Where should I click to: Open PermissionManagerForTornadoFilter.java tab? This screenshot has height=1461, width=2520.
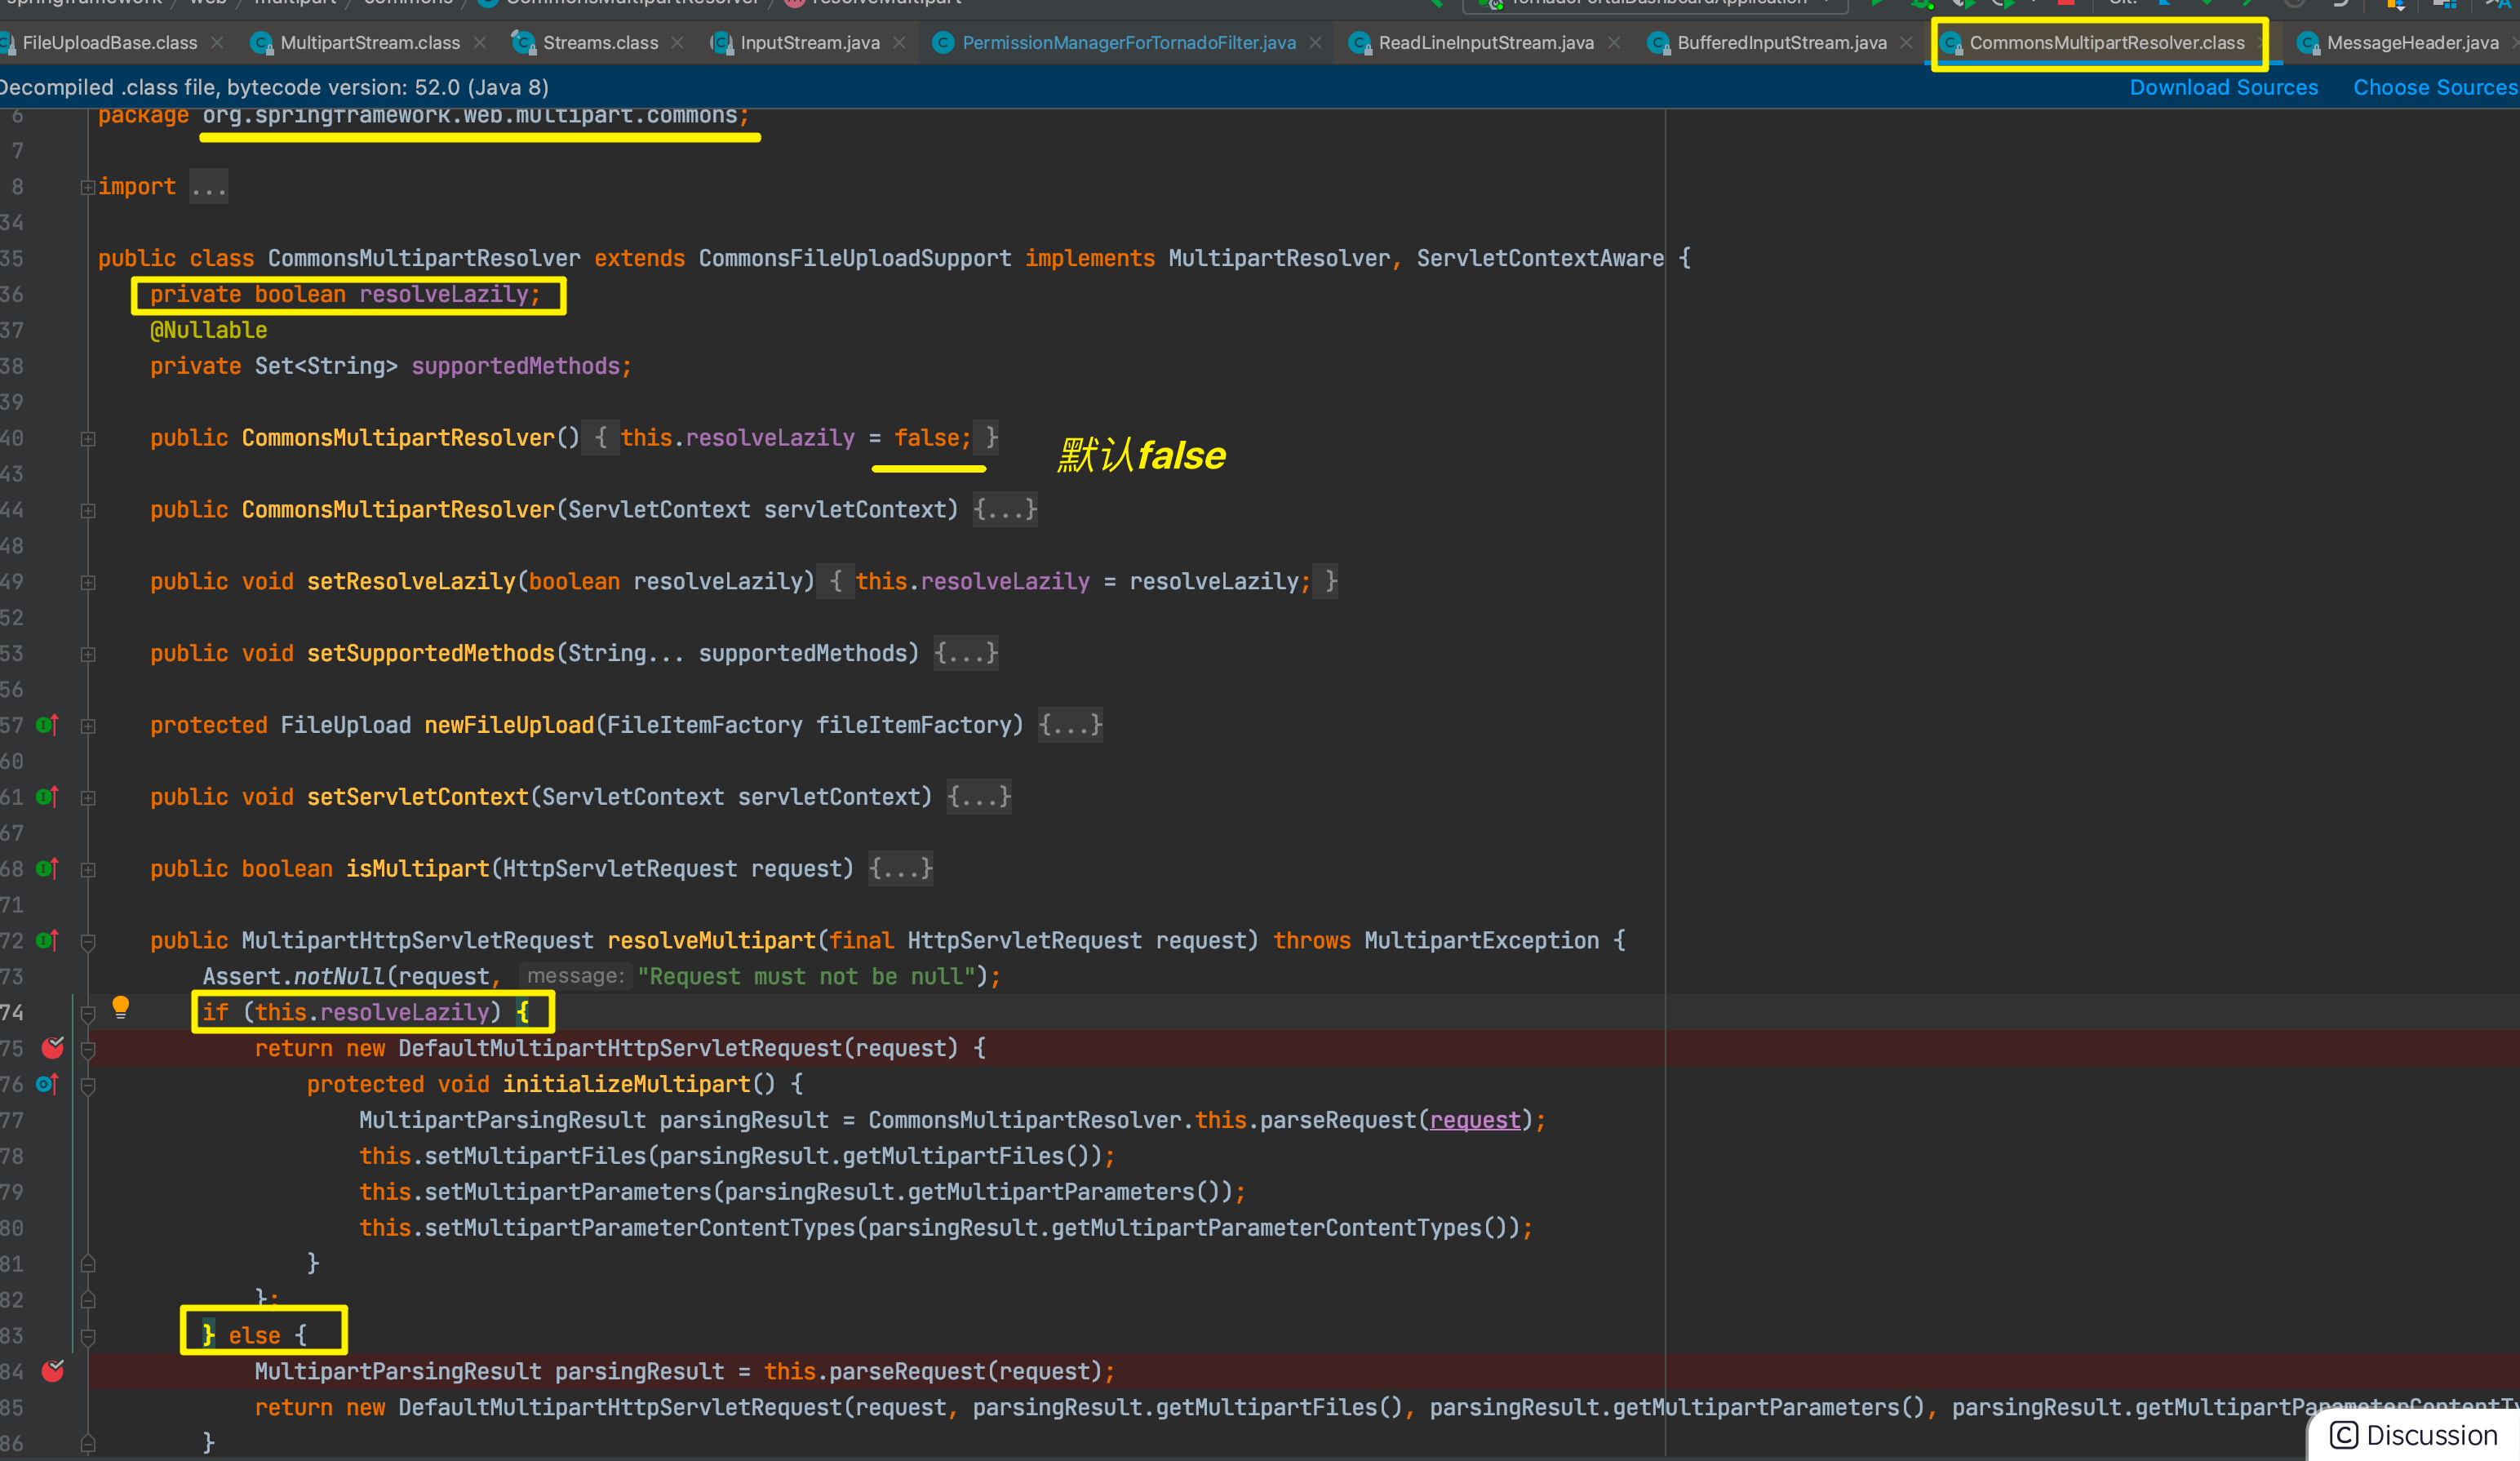pyautogui.click(x=1129, y=43)
